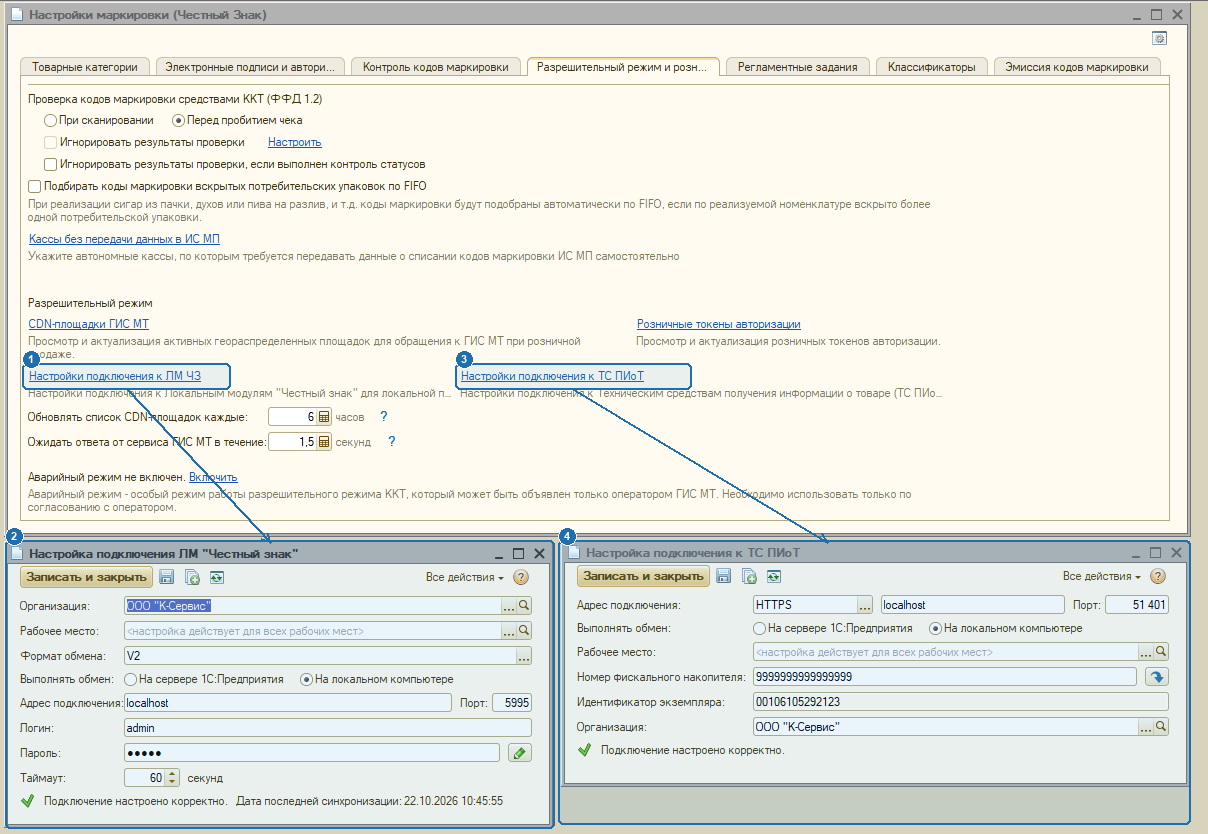1208x834 pixels.
Task: Open calculator for the CDN update hours field
Action: (324, 417)
